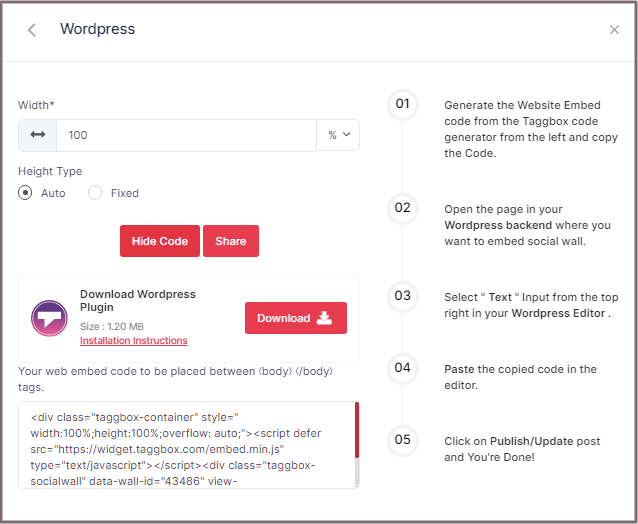The width and height of the screenshot is (638, 524).
Task: Click the step 05 circle marker
Action: coord(403,440)
